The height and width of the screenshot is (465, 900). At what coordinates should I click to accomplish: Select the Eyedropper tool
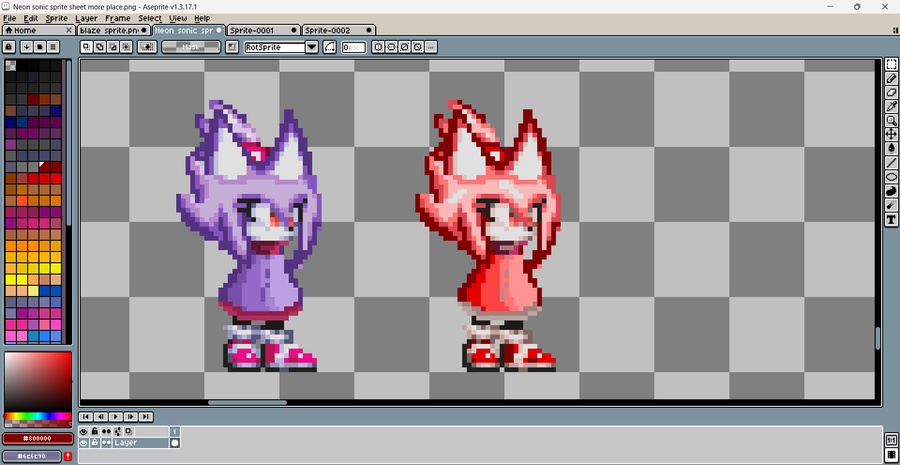click(x=891, y=106)
